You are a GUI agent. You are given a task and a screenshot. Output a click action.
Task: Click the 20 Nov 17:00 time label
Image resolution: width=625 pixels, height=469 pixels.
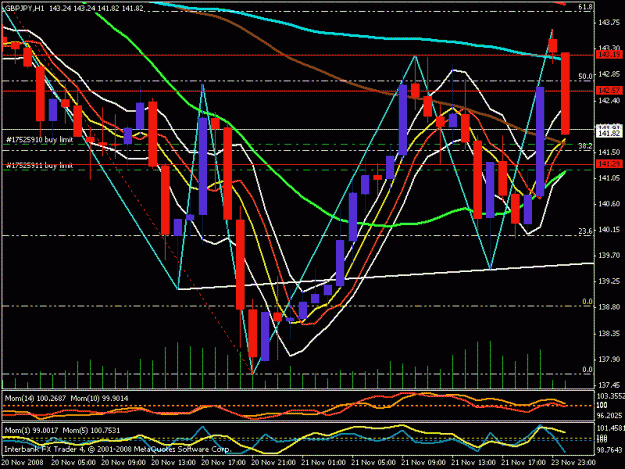click(223, 463)
